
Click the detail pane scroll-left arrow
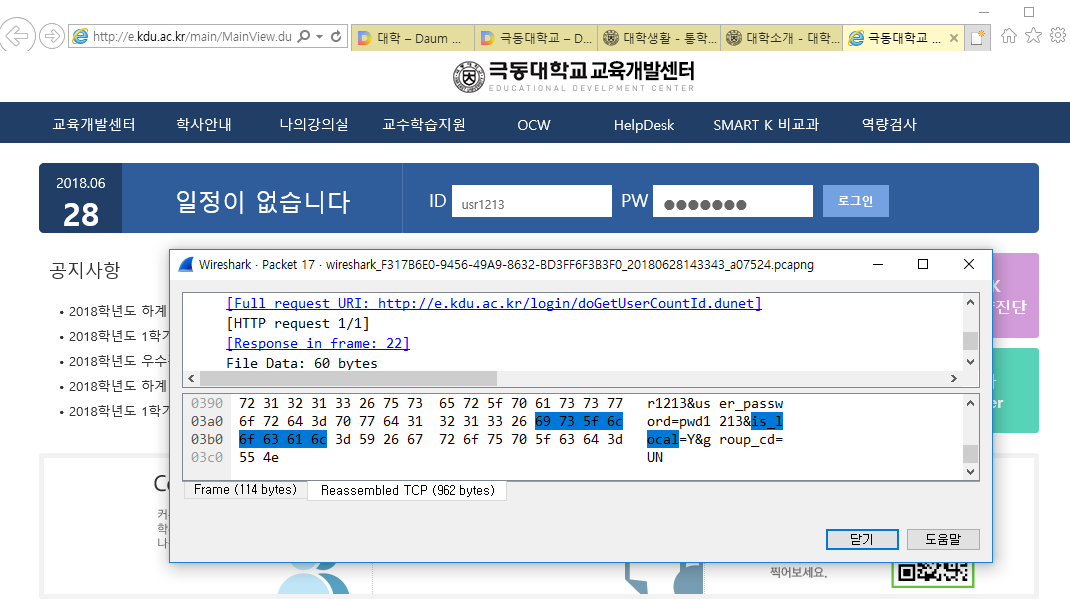tap(191, 379)
